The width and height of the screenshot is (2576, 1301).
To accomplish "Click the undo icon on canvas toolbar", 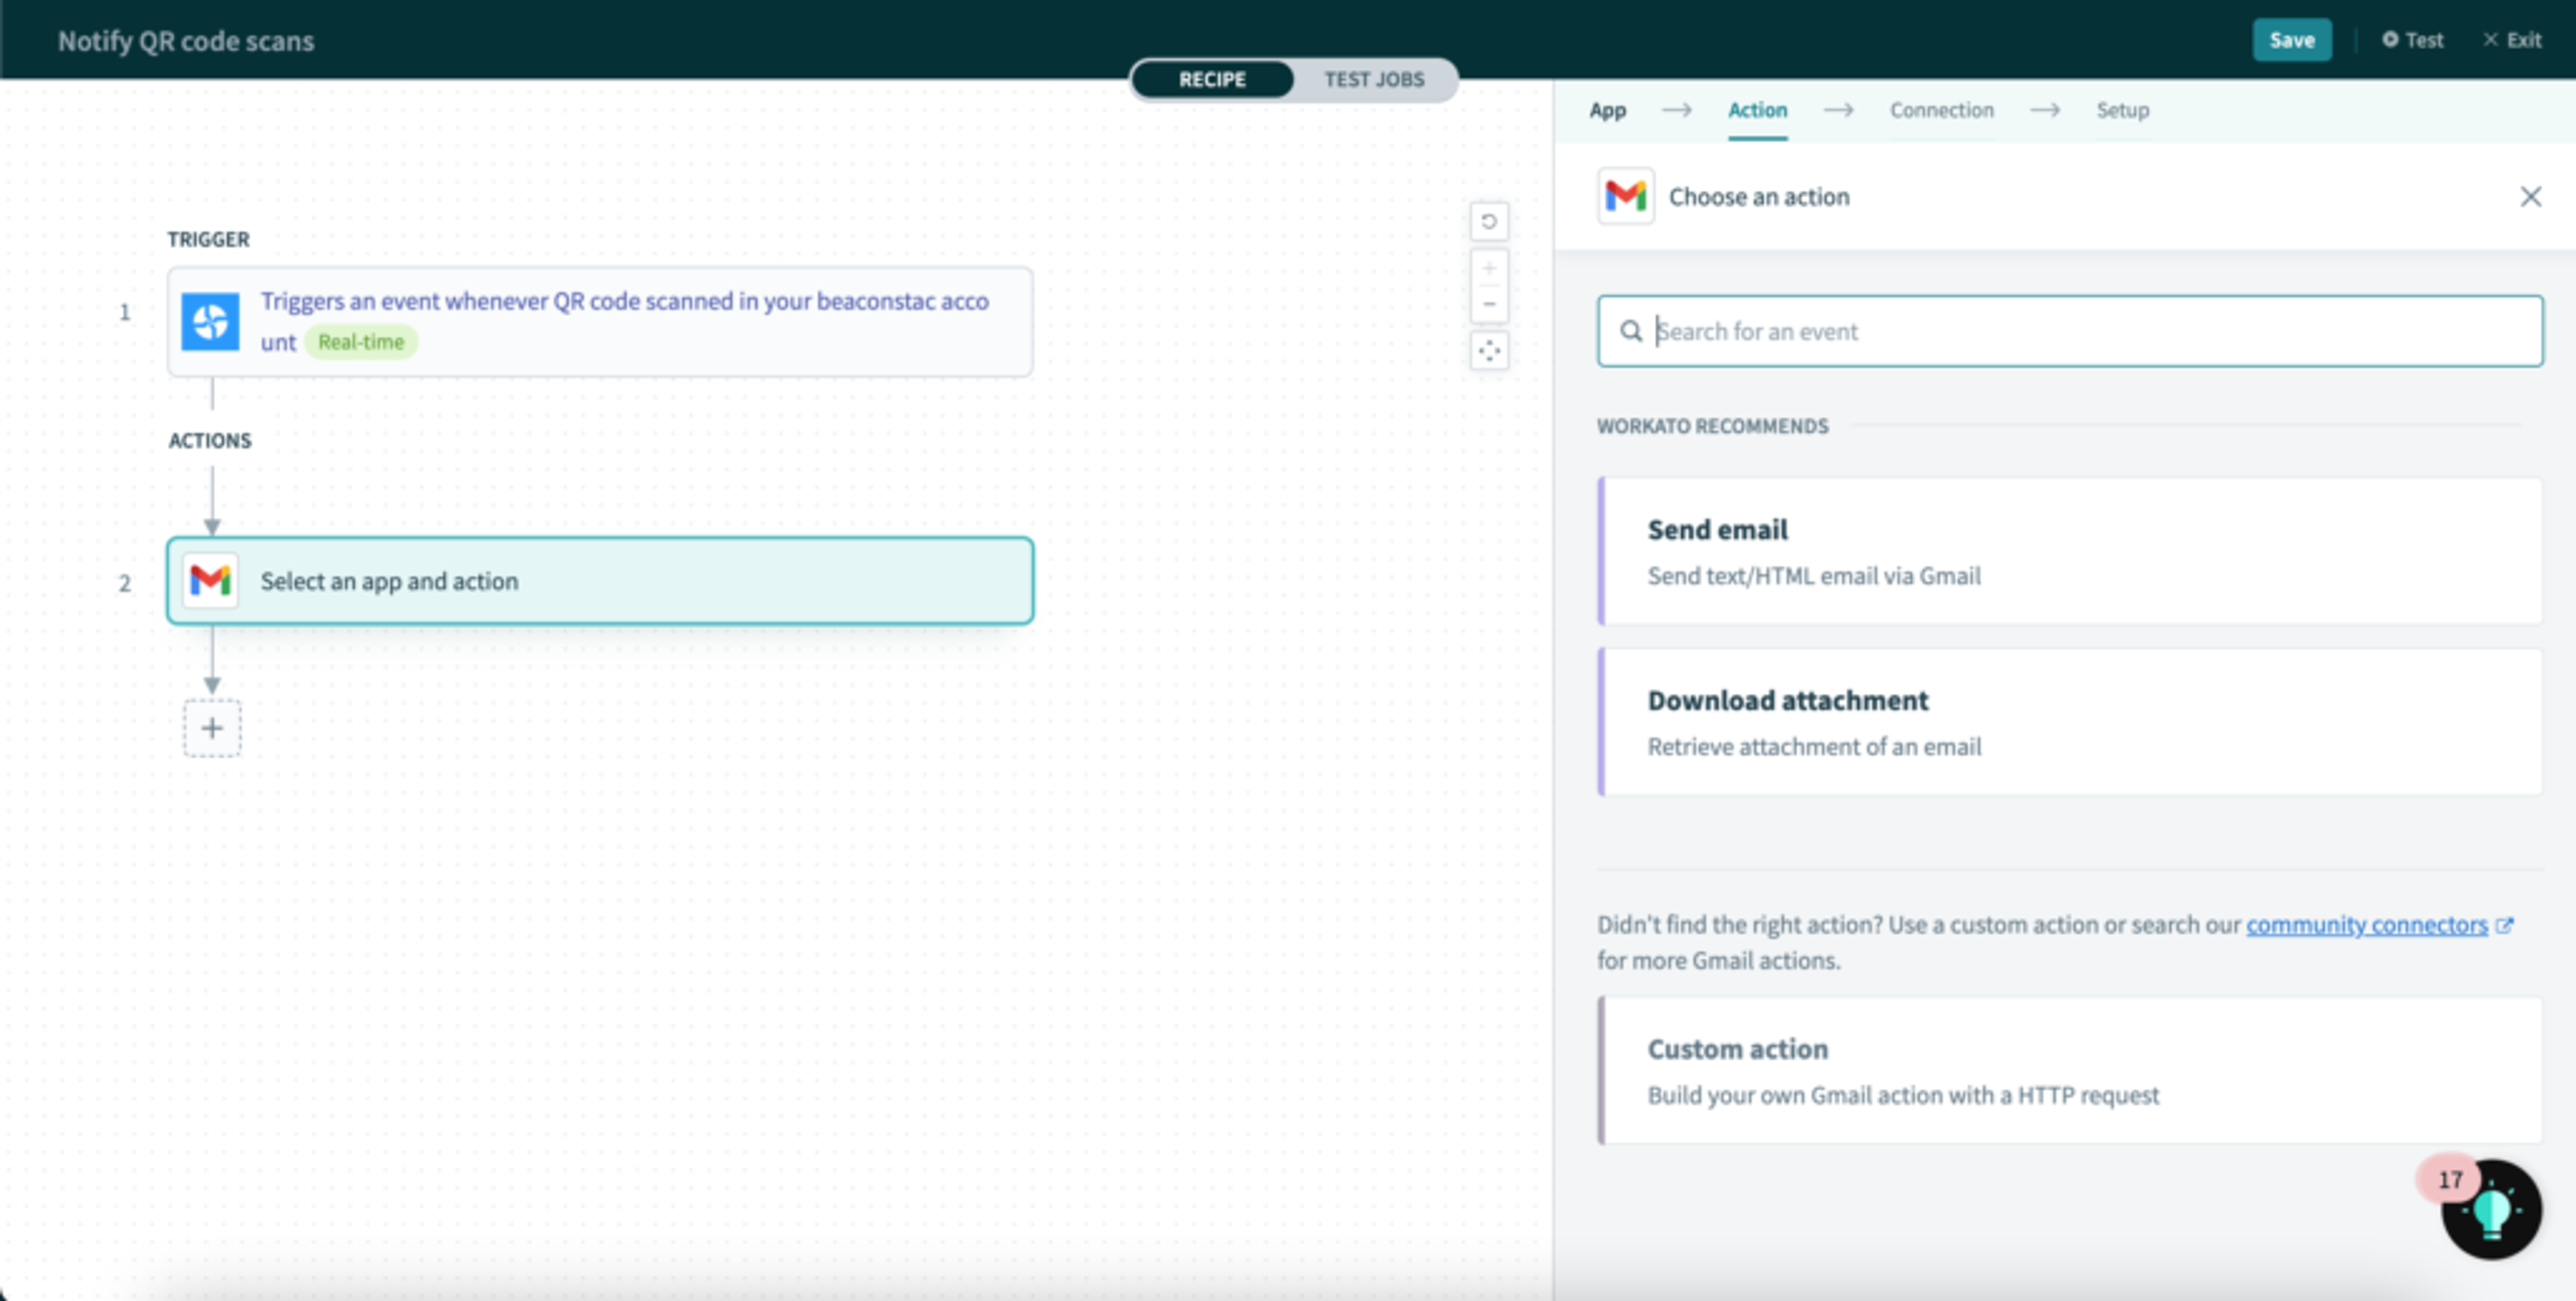I will [x=1488, y=221].
